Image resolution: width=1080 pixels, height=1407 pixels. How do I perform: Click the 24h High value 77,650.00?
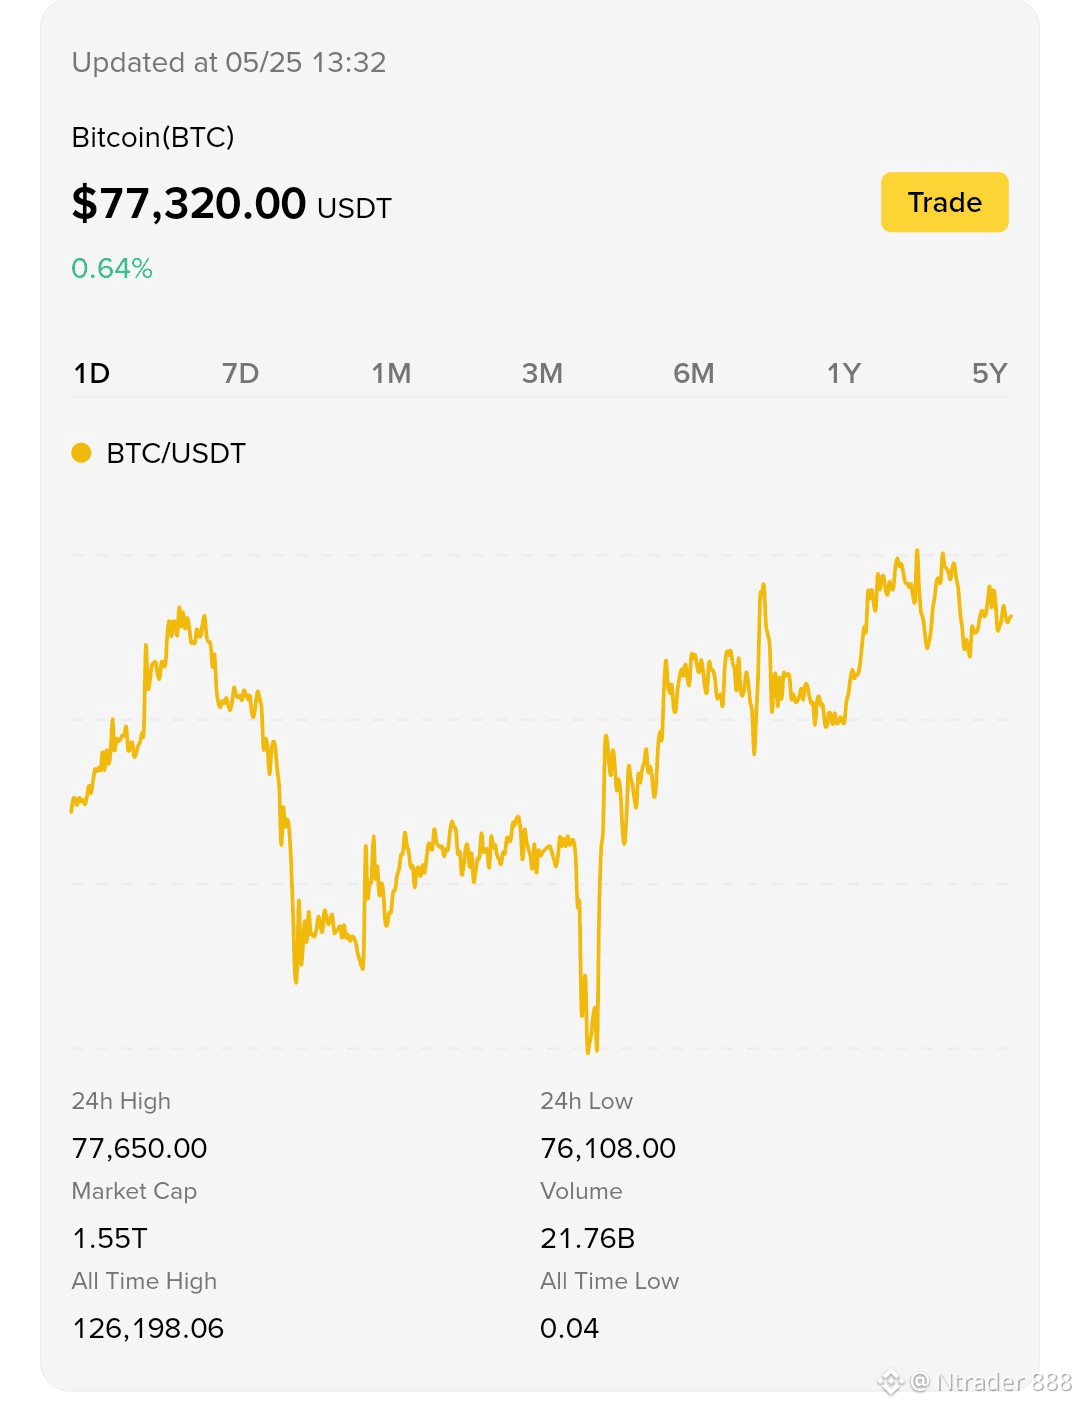coord(140,1148)
